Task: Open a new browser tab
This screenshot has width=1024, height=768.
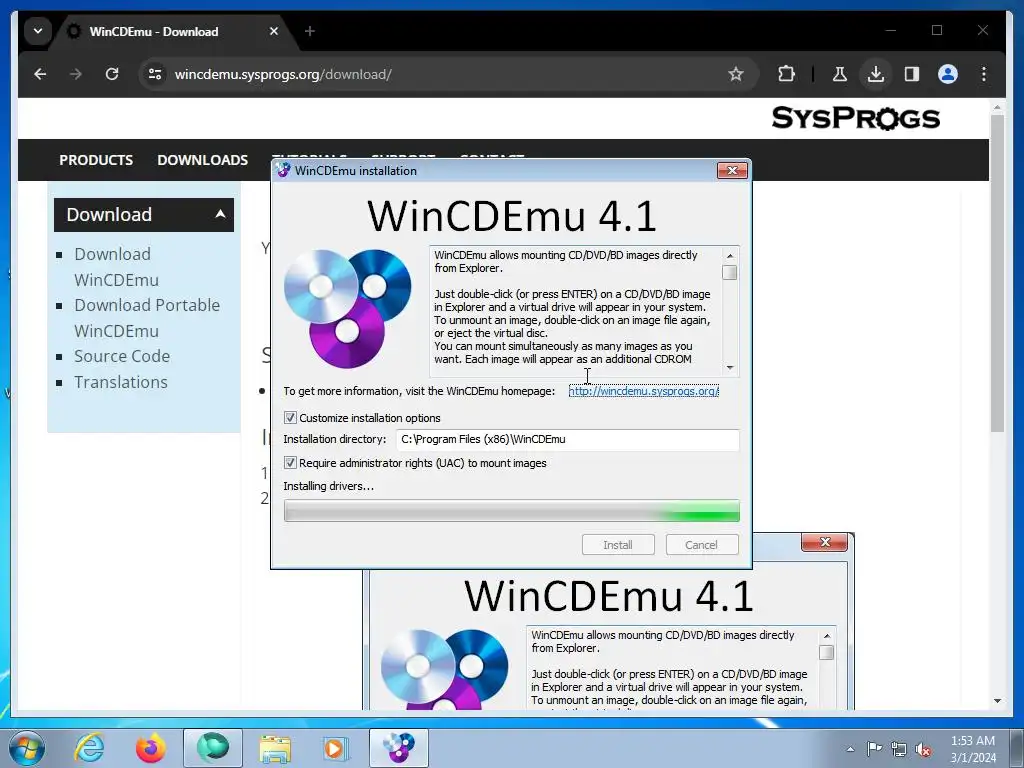Action: [x=310, y=31]
